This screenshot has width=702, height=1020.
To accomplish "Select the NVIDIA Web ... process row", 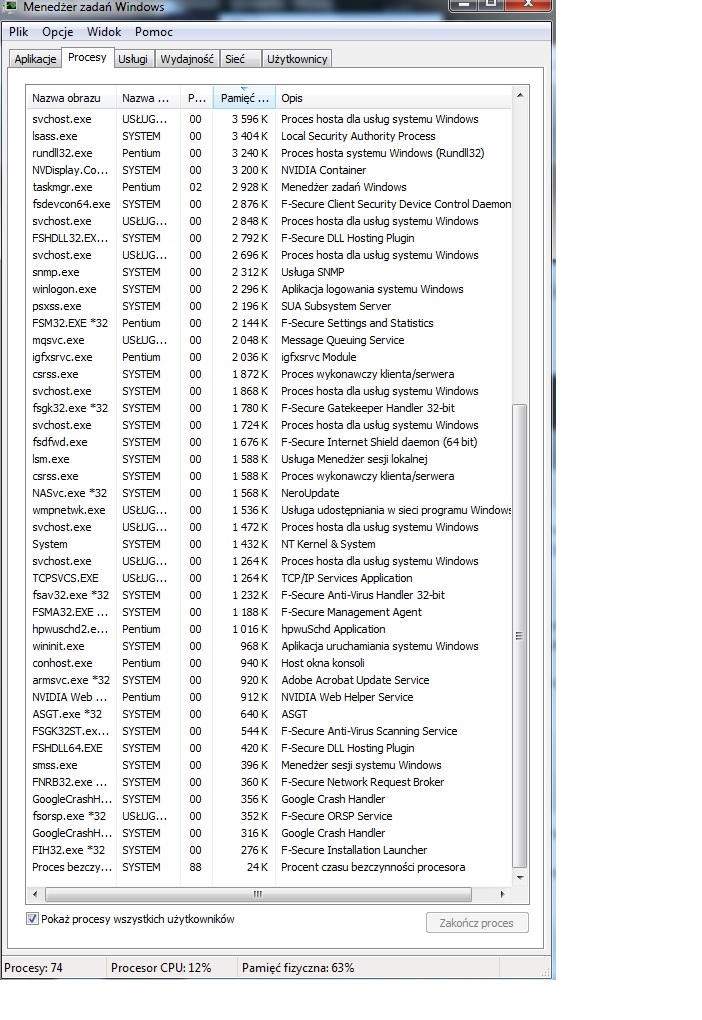I will [x=269, y=697].
